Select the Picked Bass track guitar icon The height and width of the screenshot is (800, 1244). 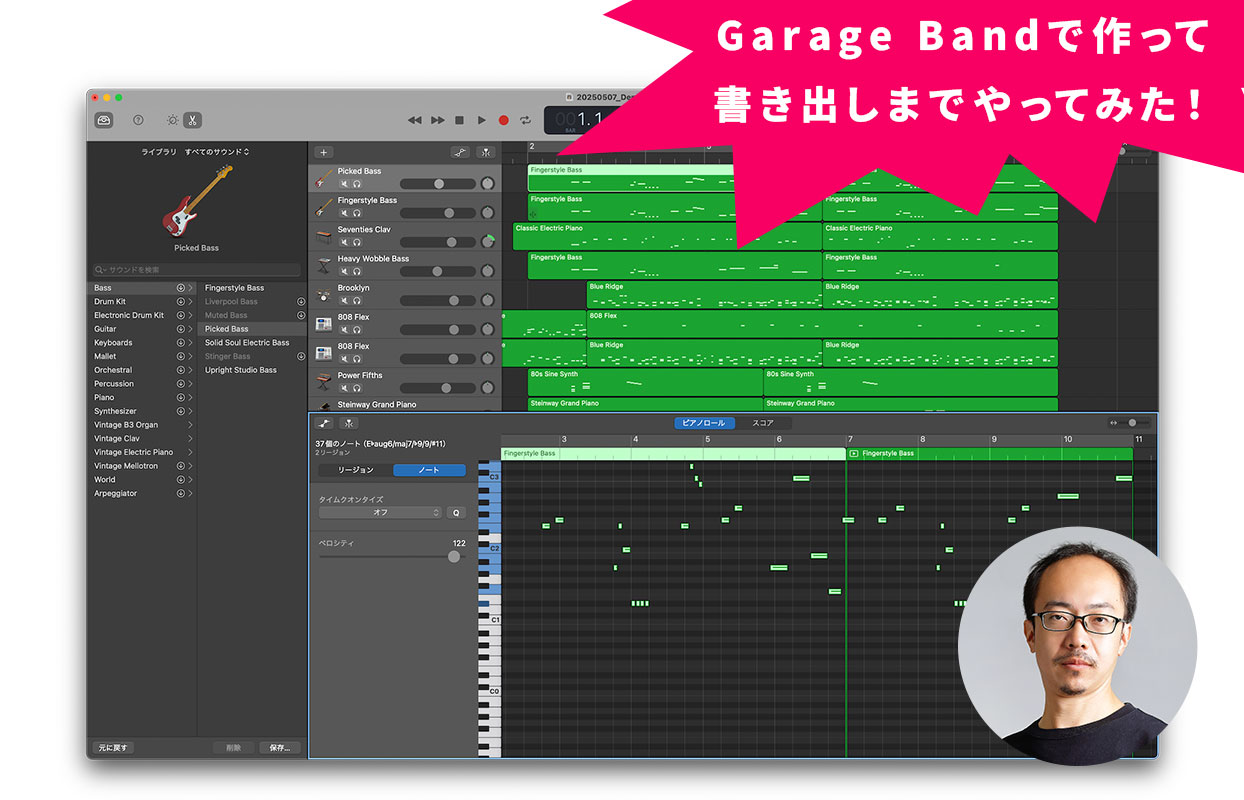[x=324, y=178]
